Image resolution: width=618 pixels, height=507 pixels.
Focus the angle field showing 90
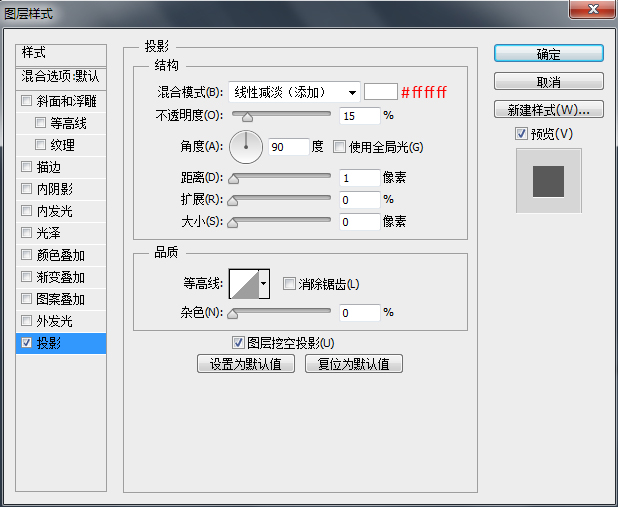289,147
